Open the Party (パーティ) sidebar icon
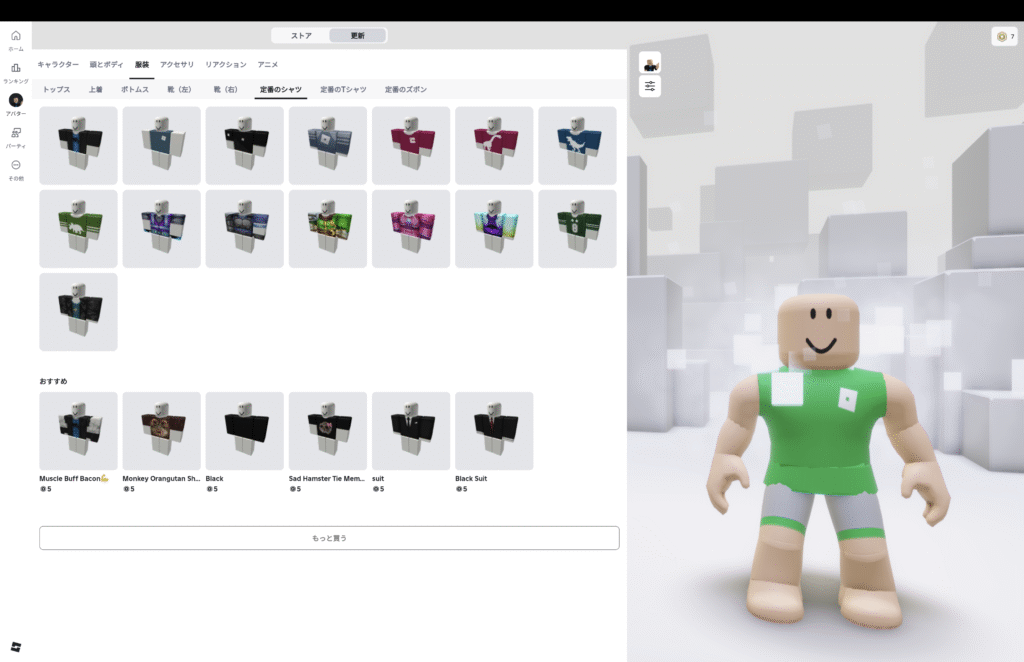This screenshot has height=662, width=1024. (16, 133)
